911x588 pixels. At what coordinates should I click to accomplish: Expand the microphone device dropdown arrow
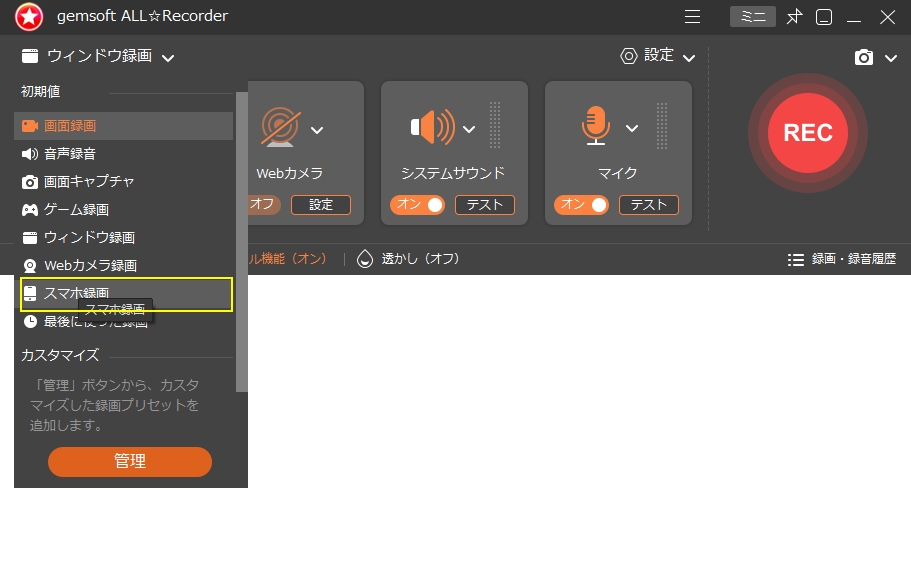click(632, 128)
